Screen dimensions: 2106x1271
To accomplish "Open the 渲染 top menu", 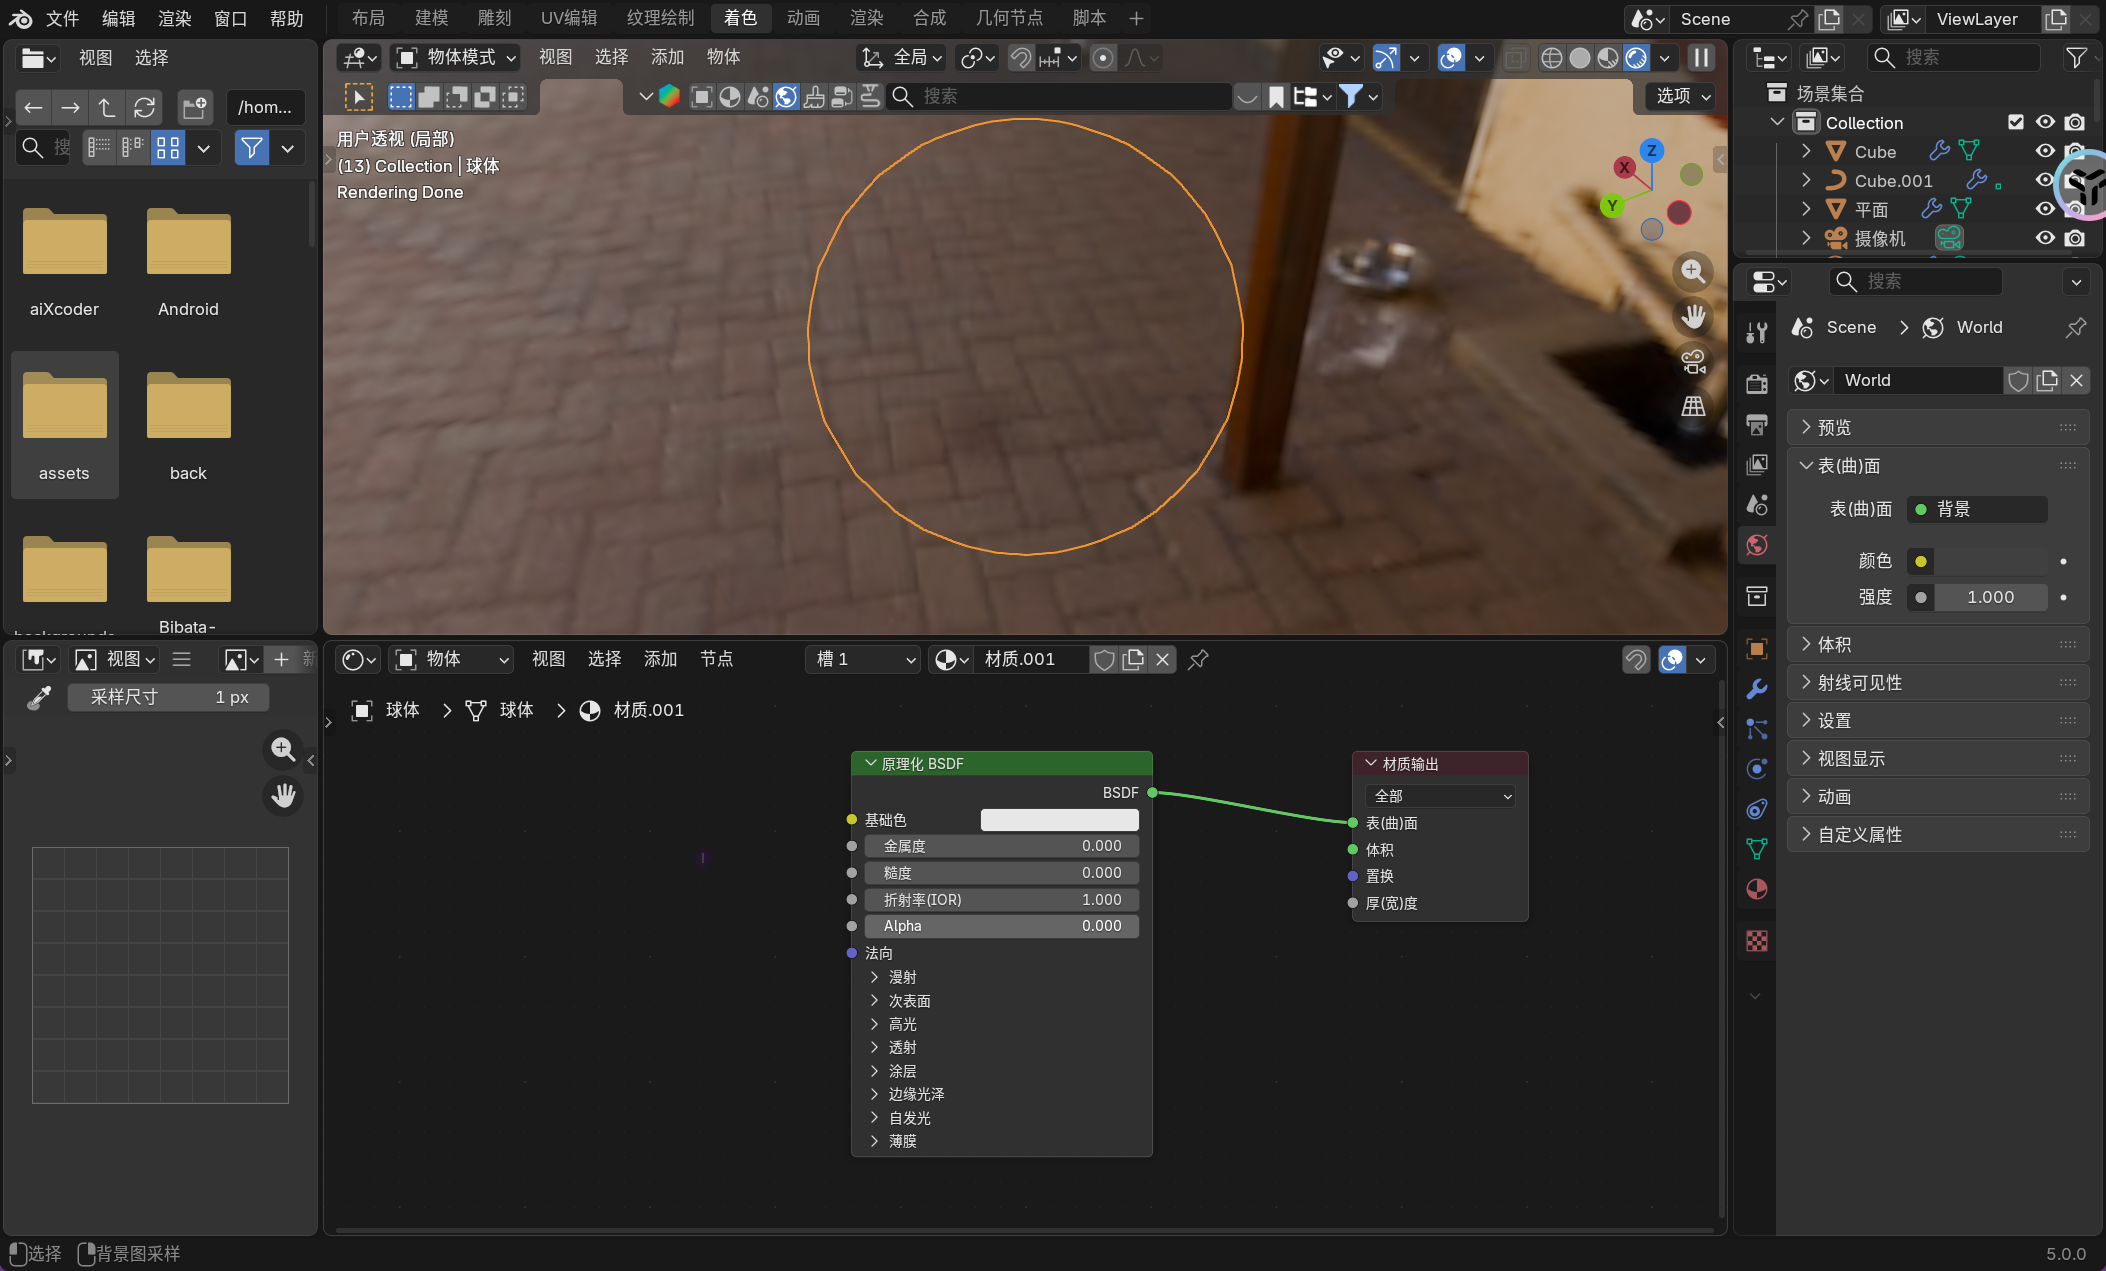I will click(x=174, y=18).
